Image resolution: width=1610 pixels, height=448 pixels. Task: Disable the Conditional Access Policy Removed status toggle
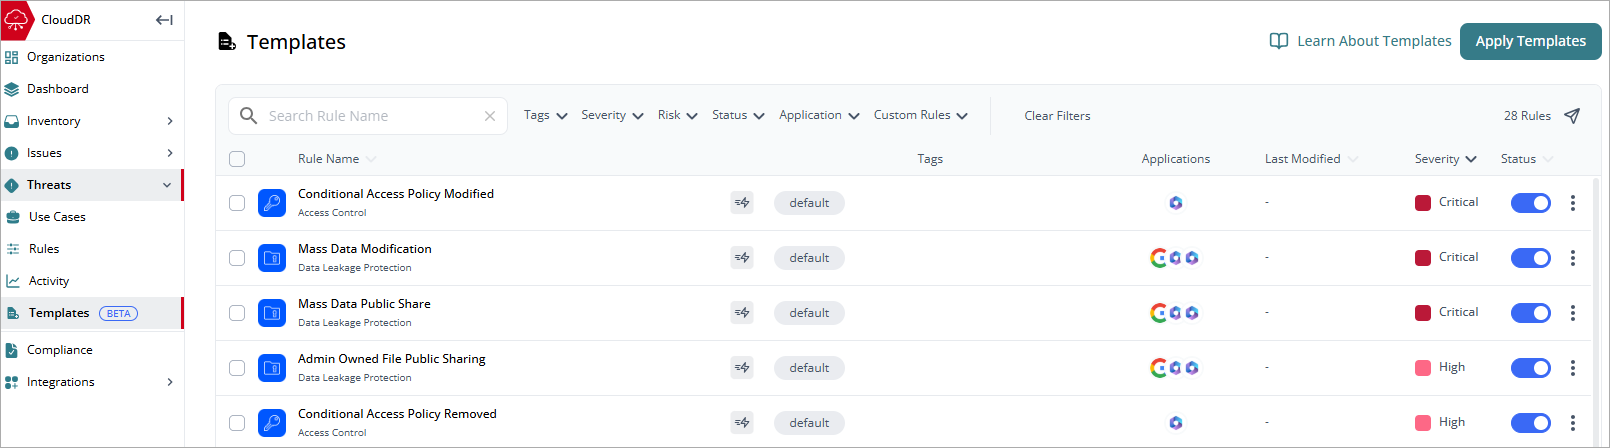[1531, 423]
